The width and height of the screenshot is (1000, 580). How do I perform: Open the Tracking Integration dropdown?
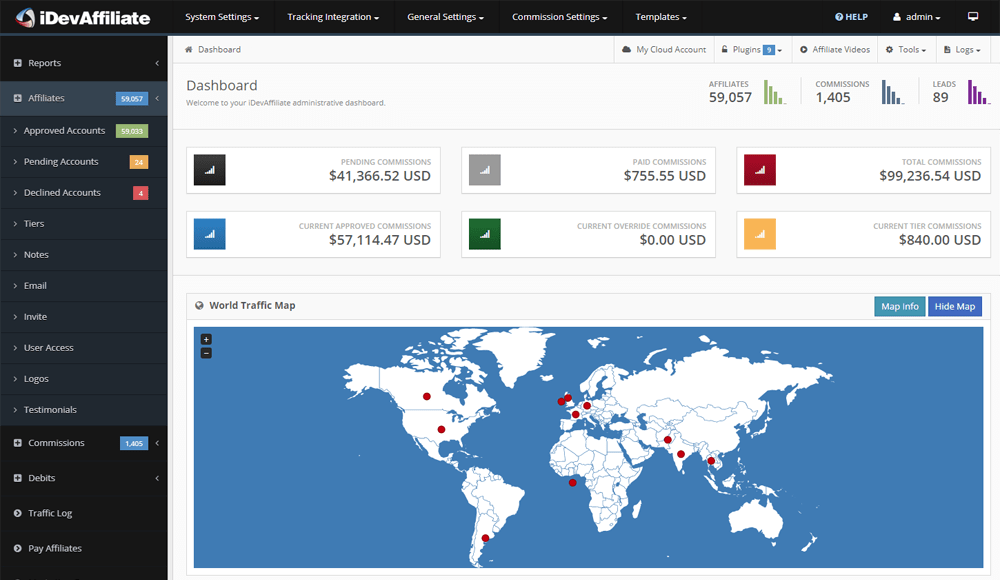pos(331,16)
